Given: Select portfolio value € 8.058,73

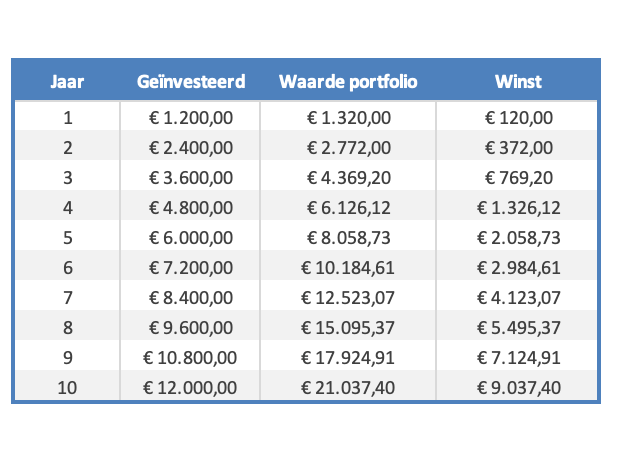Looking at the screenshot, I should click(x=348, y=238).
